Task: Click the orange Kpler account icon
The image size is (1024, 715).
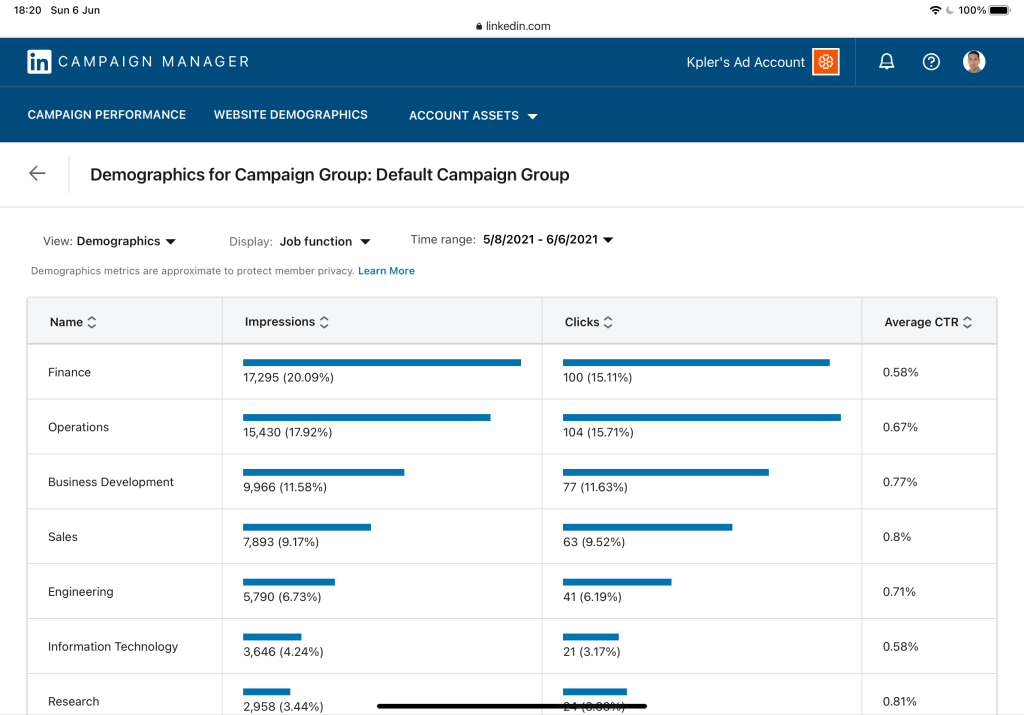Action: pyautogui.click(x=826, y=62)
